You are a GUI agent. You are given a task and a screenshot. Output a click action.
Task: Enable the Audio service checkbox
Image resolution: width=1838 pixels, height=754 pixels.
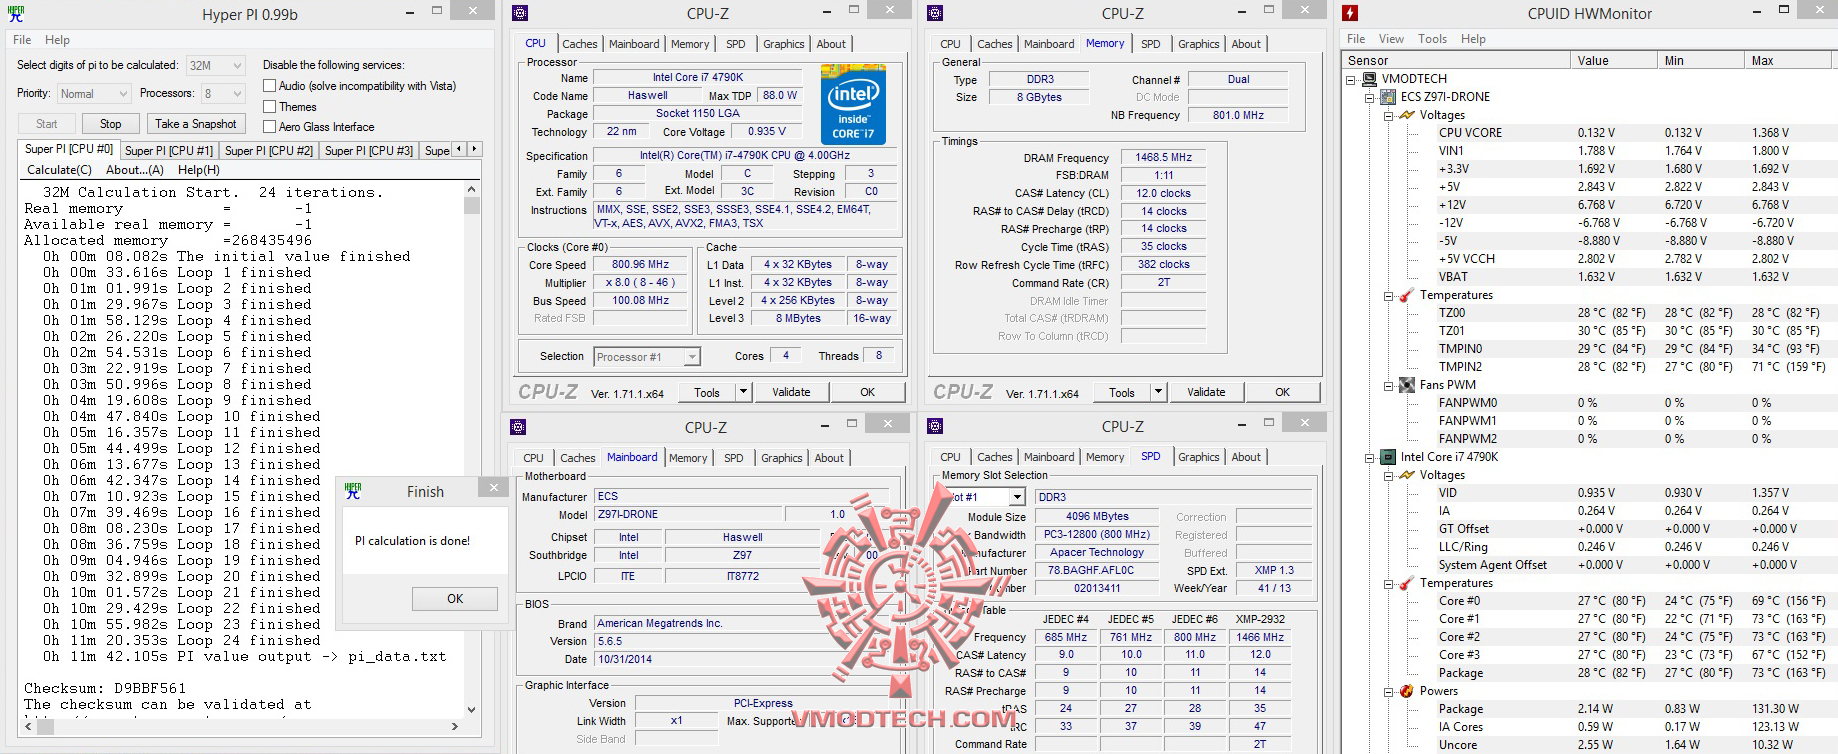click(269, 86)
